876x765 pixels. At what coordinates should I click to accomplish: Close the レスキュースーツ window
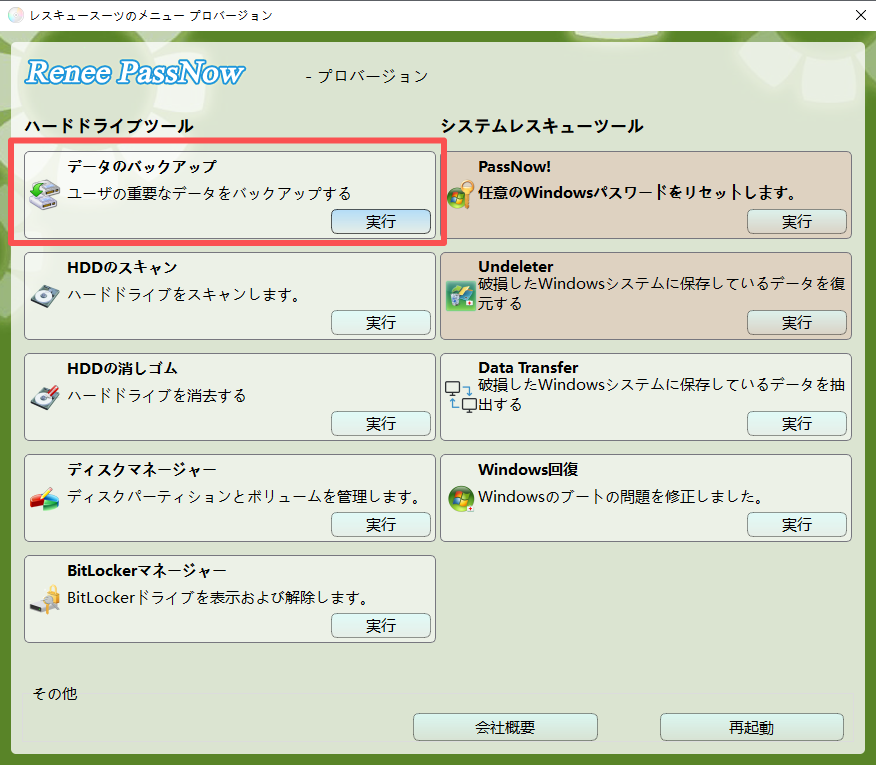tap(860, 15)
